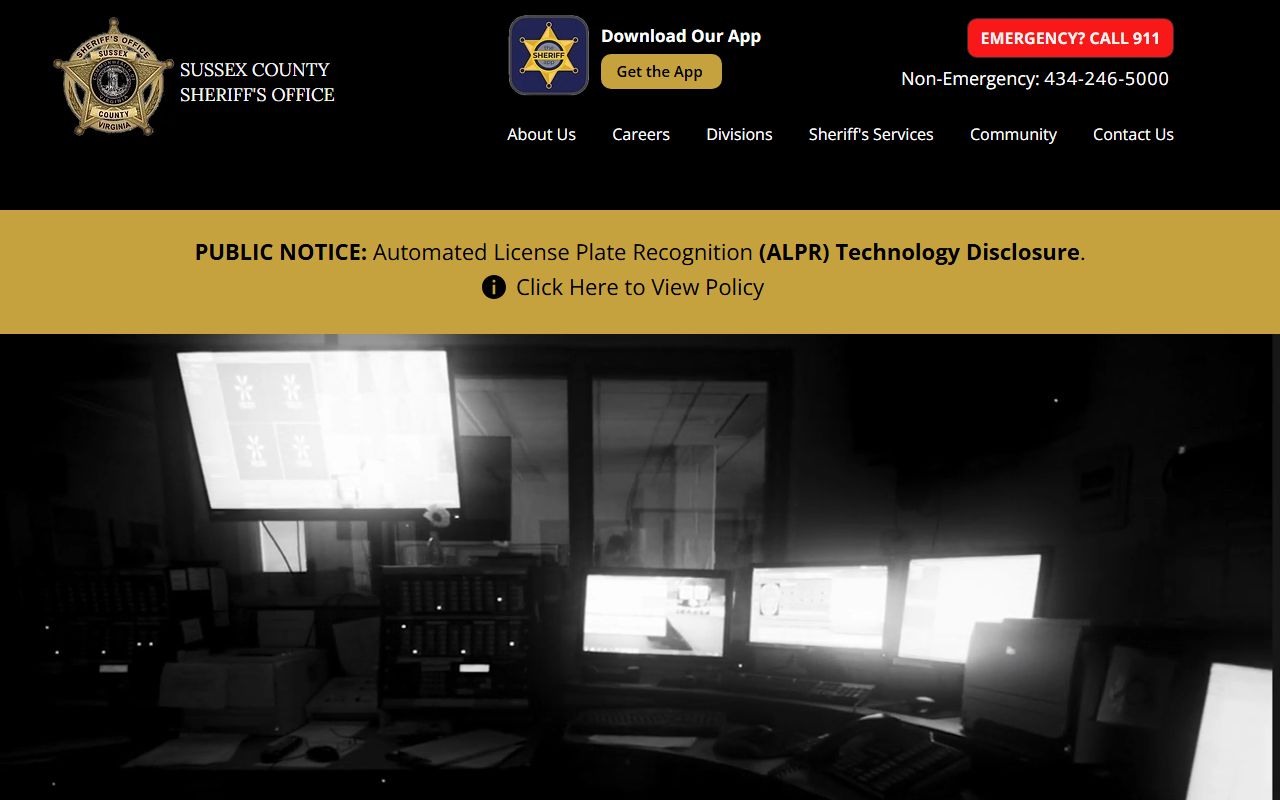
Task: Click the Sheriff app star icon
Action: (549, 55)
